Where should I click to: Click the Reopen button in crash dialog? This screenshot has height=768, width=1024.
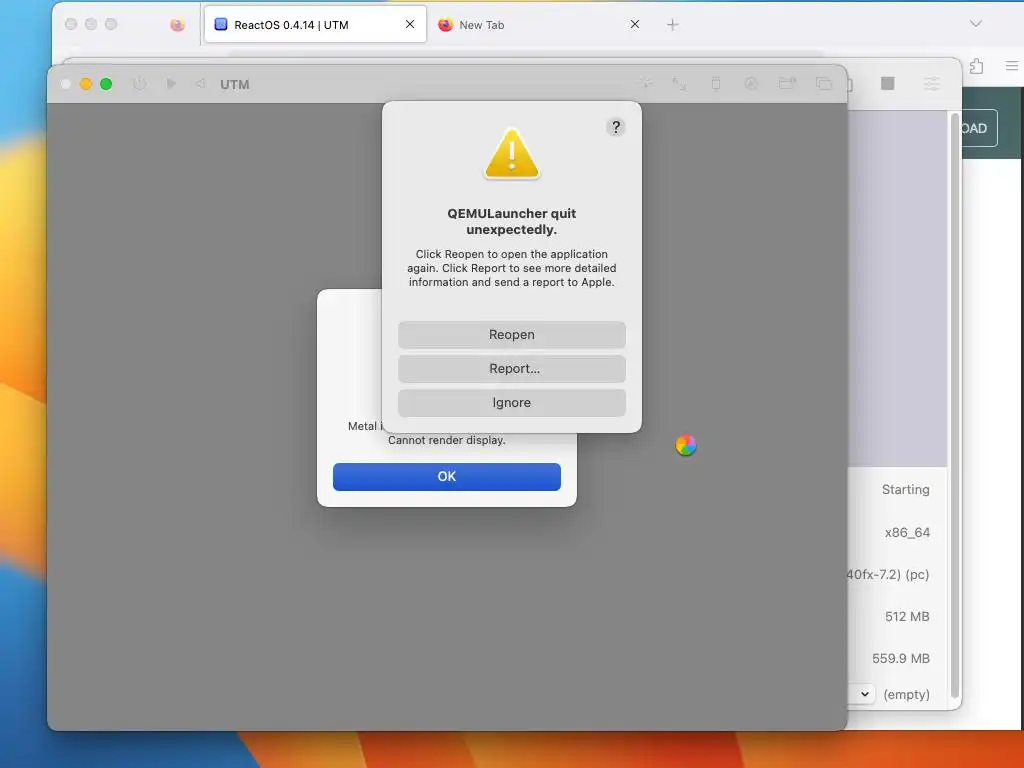pos(511,334)
